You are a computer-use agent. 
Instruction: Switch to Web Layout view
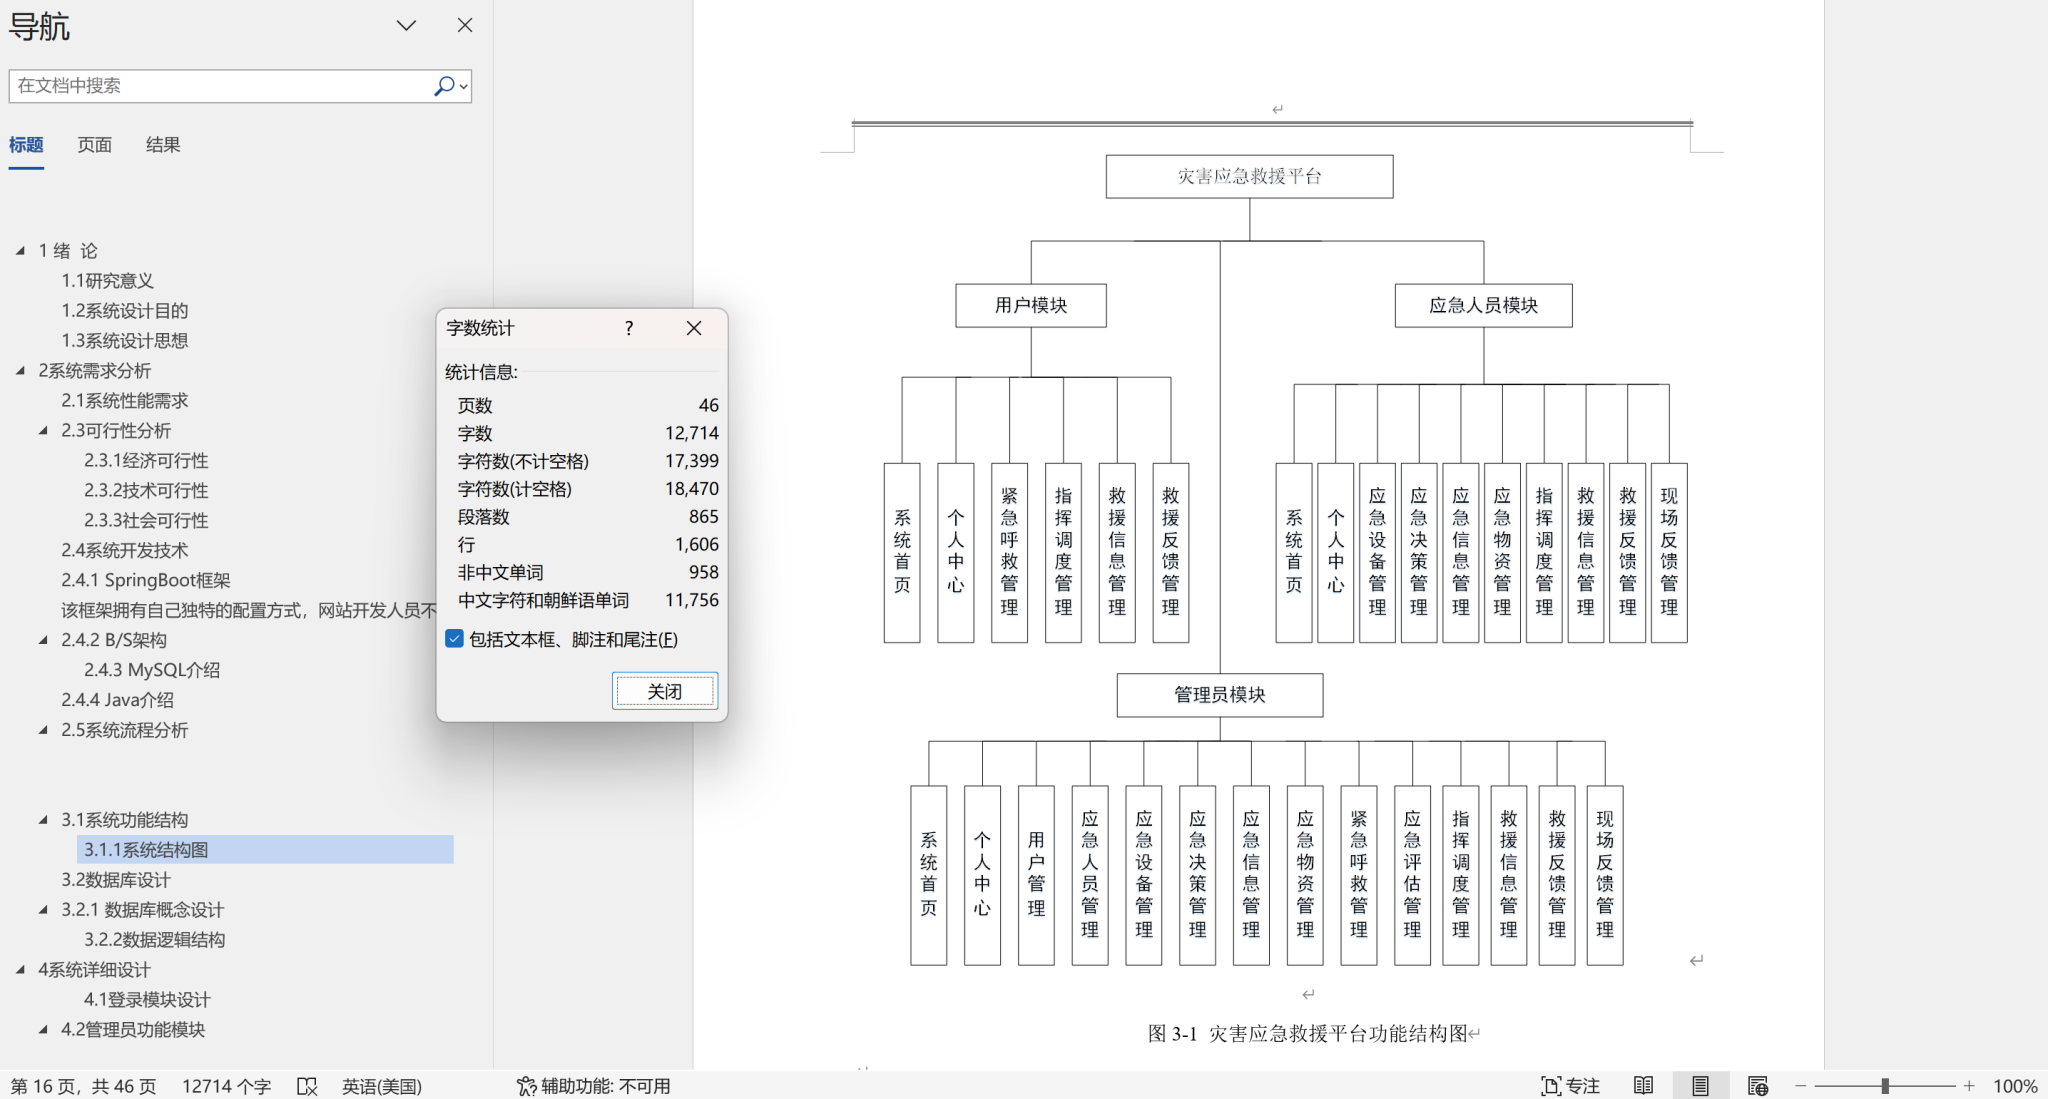[x=1757, y=1086]
